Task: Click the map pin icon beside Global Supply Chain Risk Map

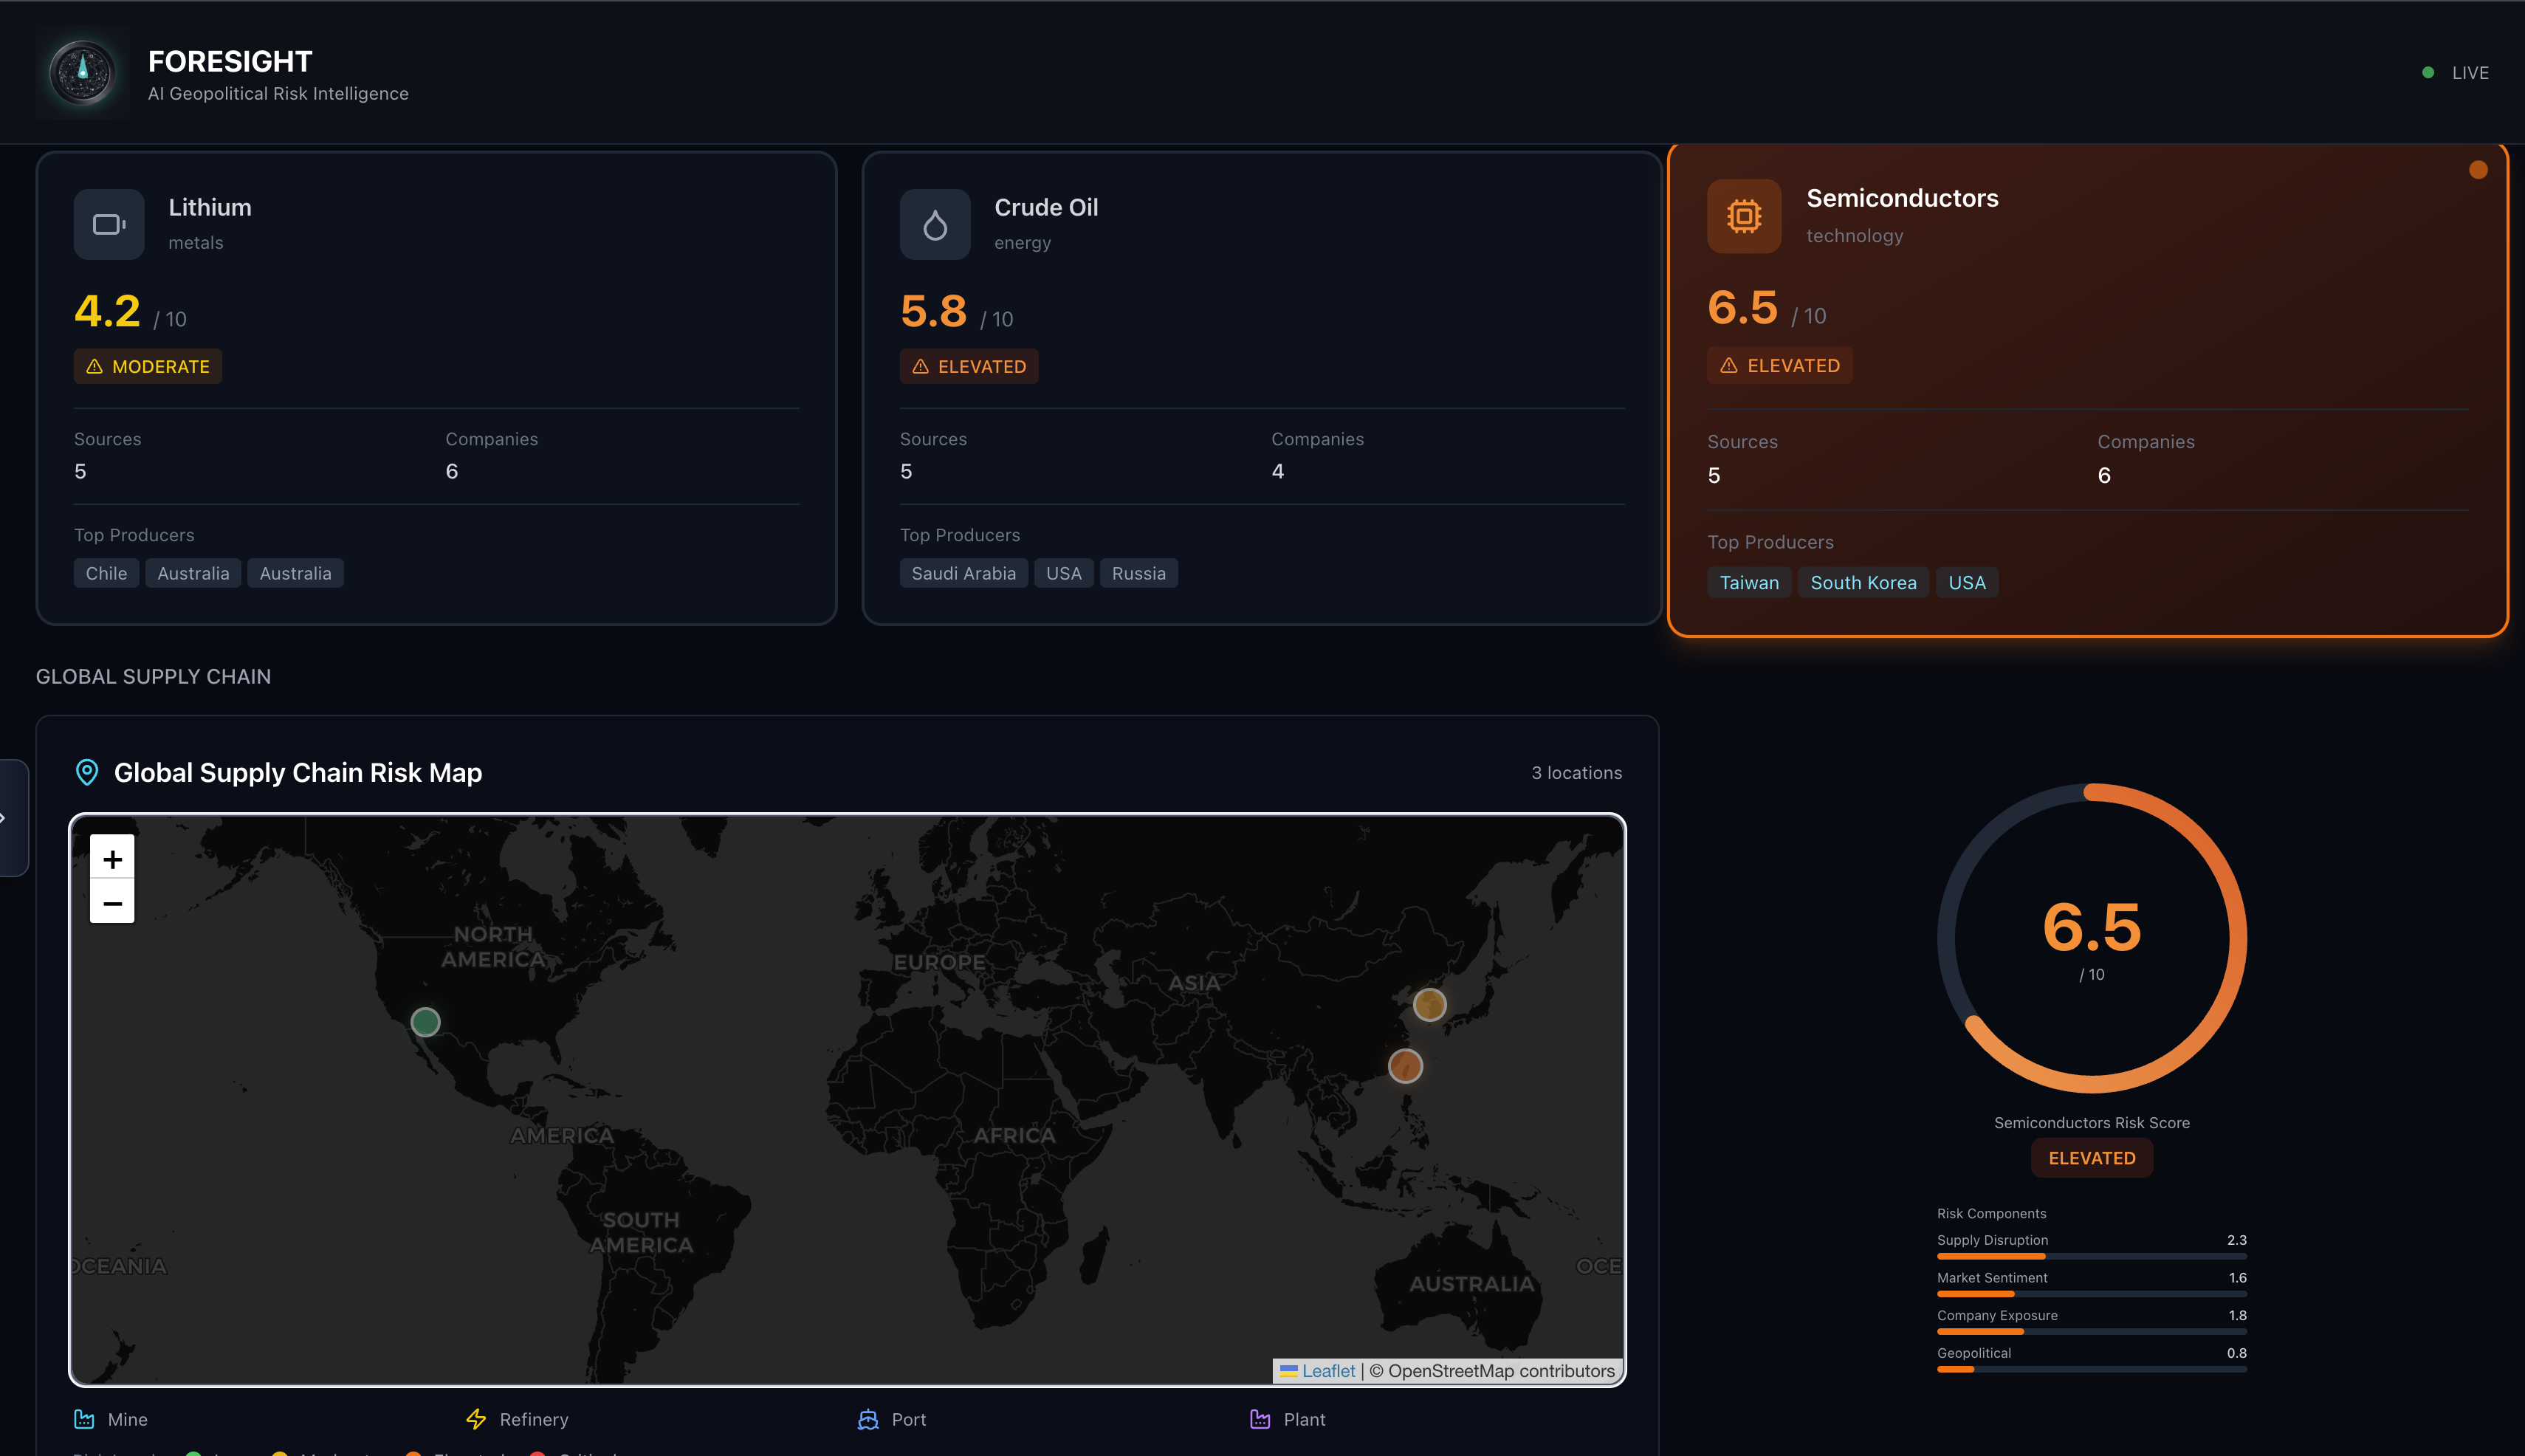Action: 87,772
